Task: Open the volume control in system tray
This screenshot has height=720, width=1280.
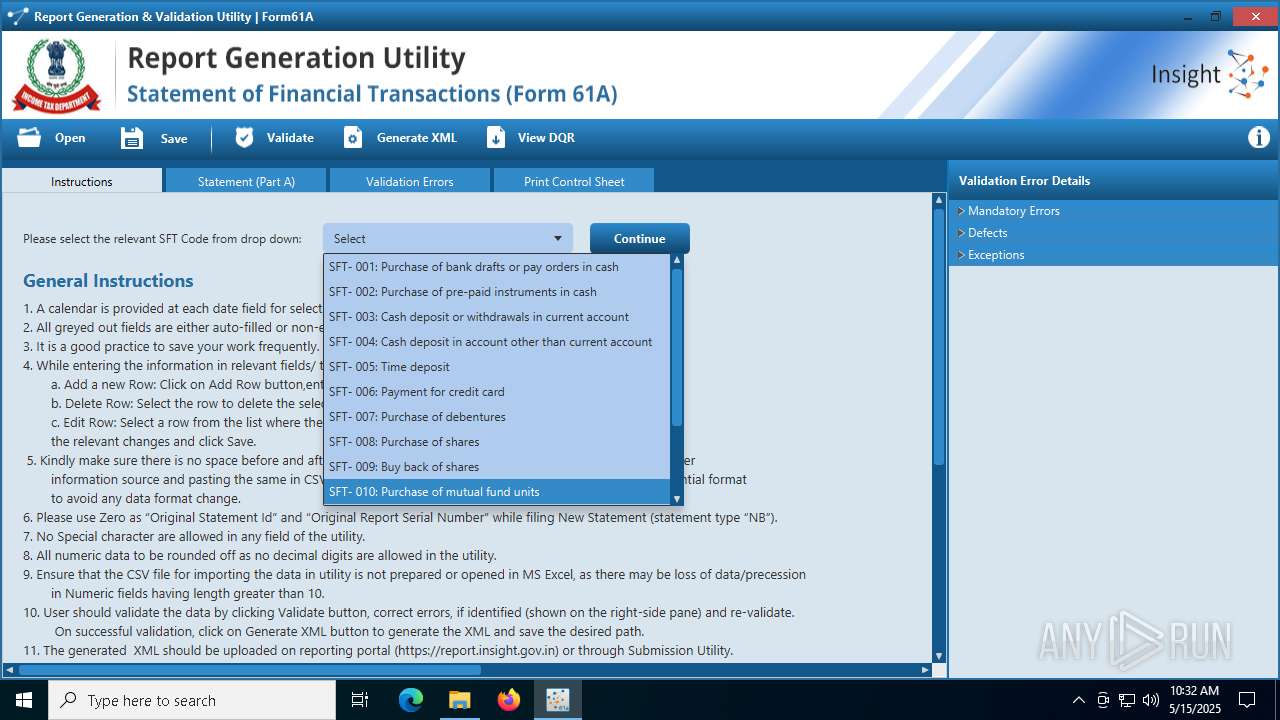Action: (1150, 700)
